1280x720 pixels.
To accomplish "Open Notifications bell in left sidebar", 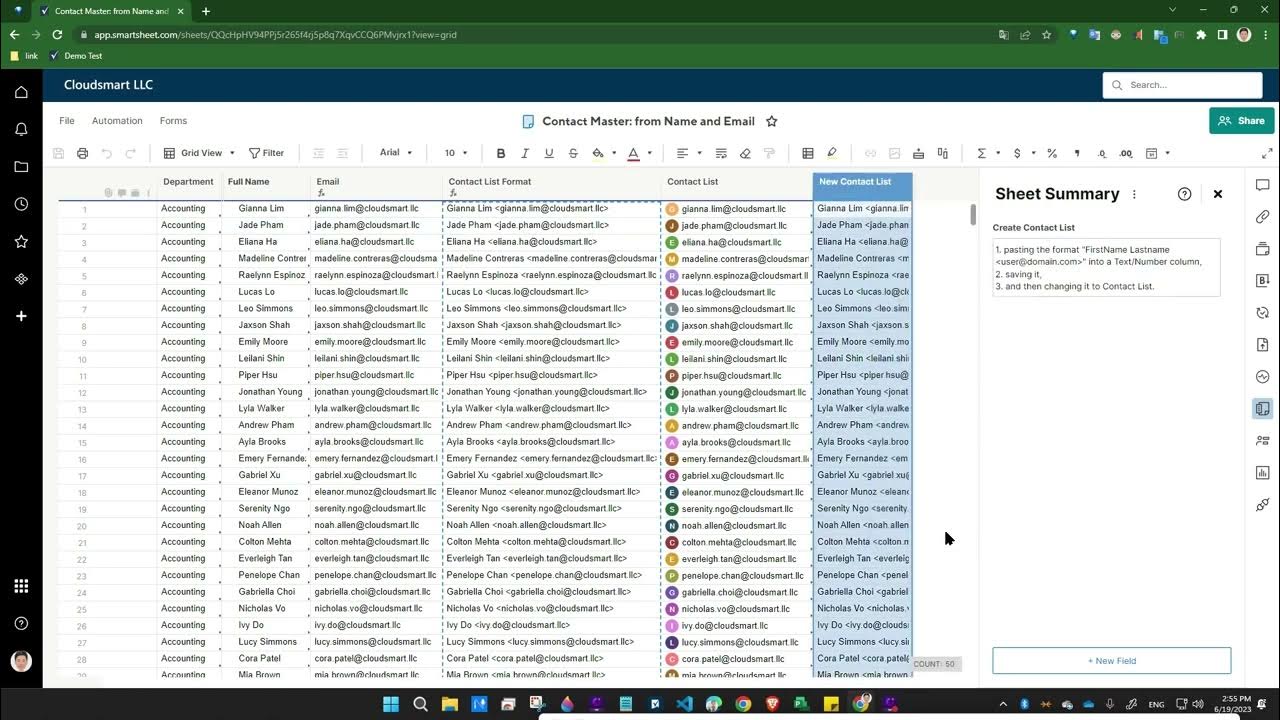I will click(21, 129).
